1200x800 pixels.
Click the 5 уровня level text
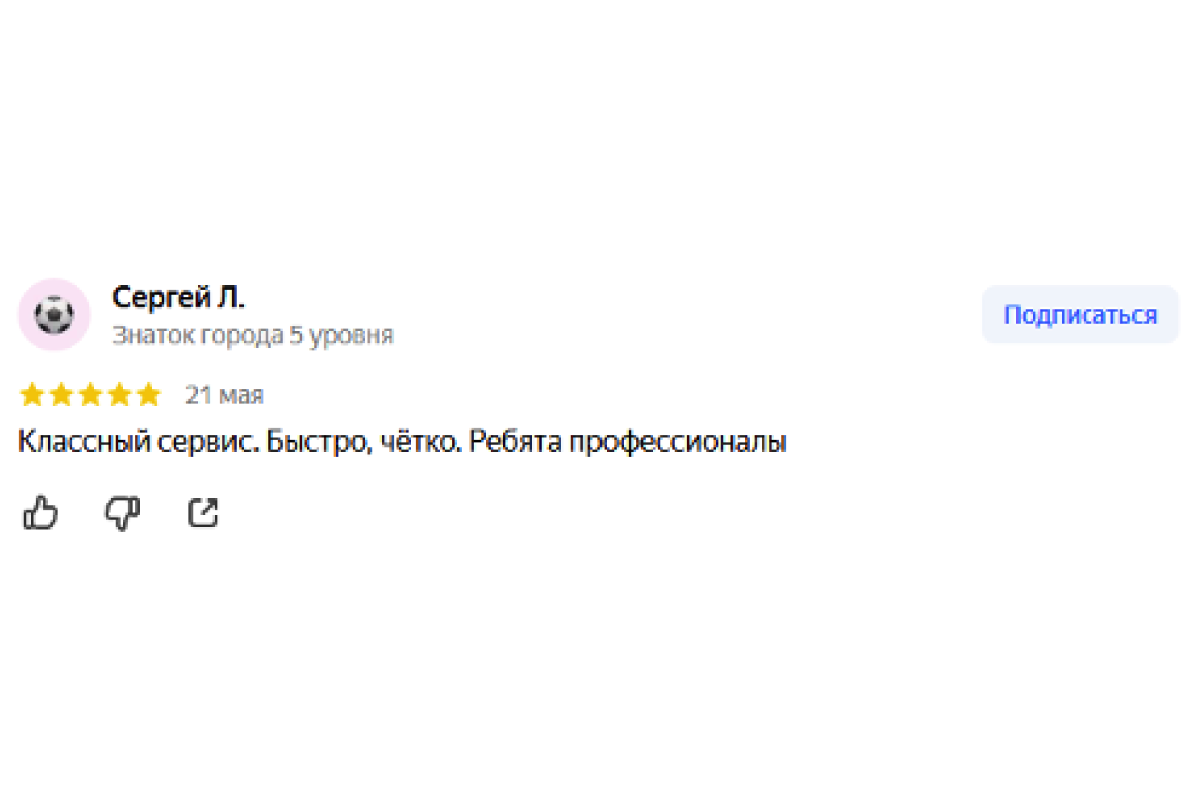341,335
